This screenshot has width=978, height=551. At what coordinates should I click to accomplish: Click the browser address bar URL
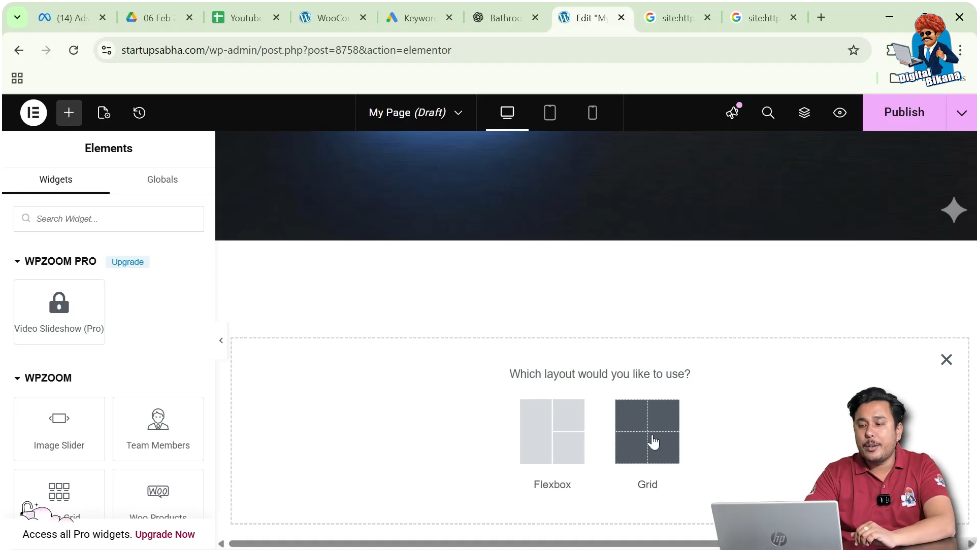coord(286,50)
